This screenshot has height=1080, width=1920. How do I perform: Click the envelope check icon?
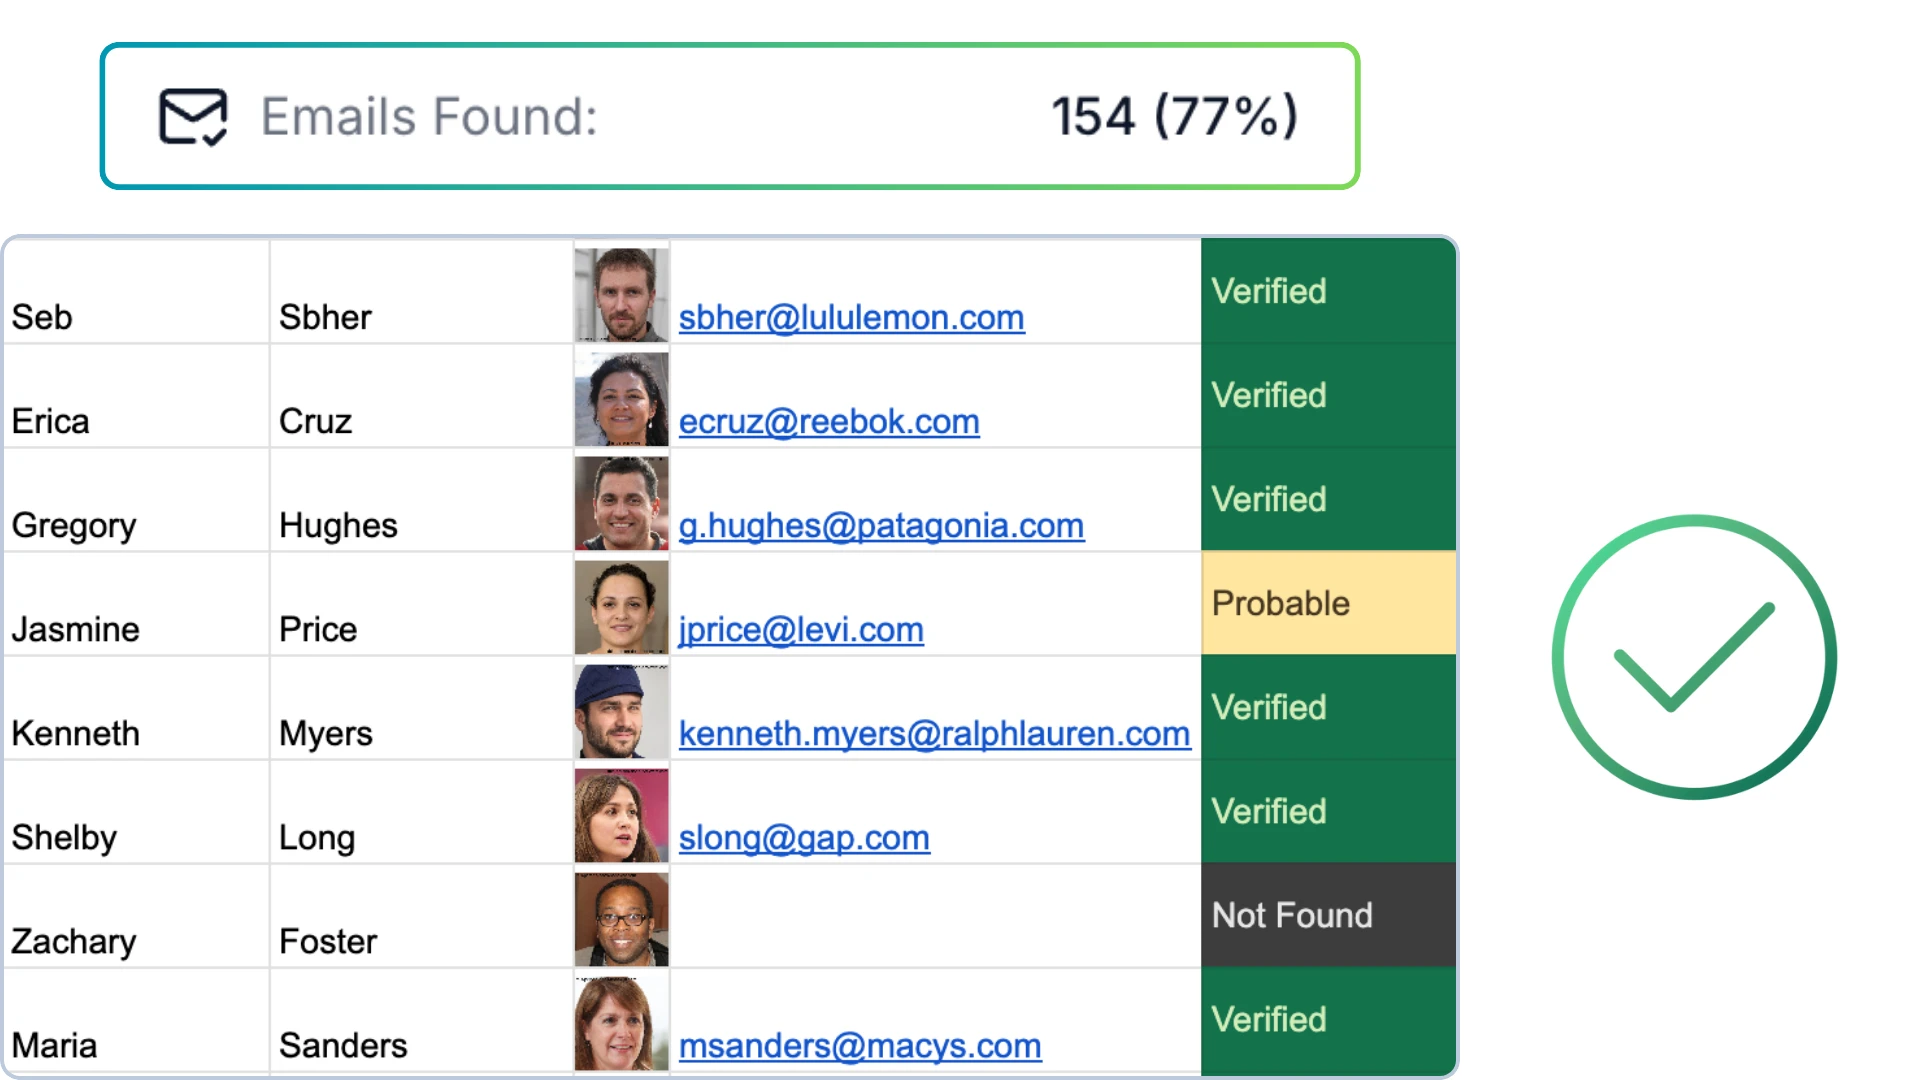(x=193, y=117)
